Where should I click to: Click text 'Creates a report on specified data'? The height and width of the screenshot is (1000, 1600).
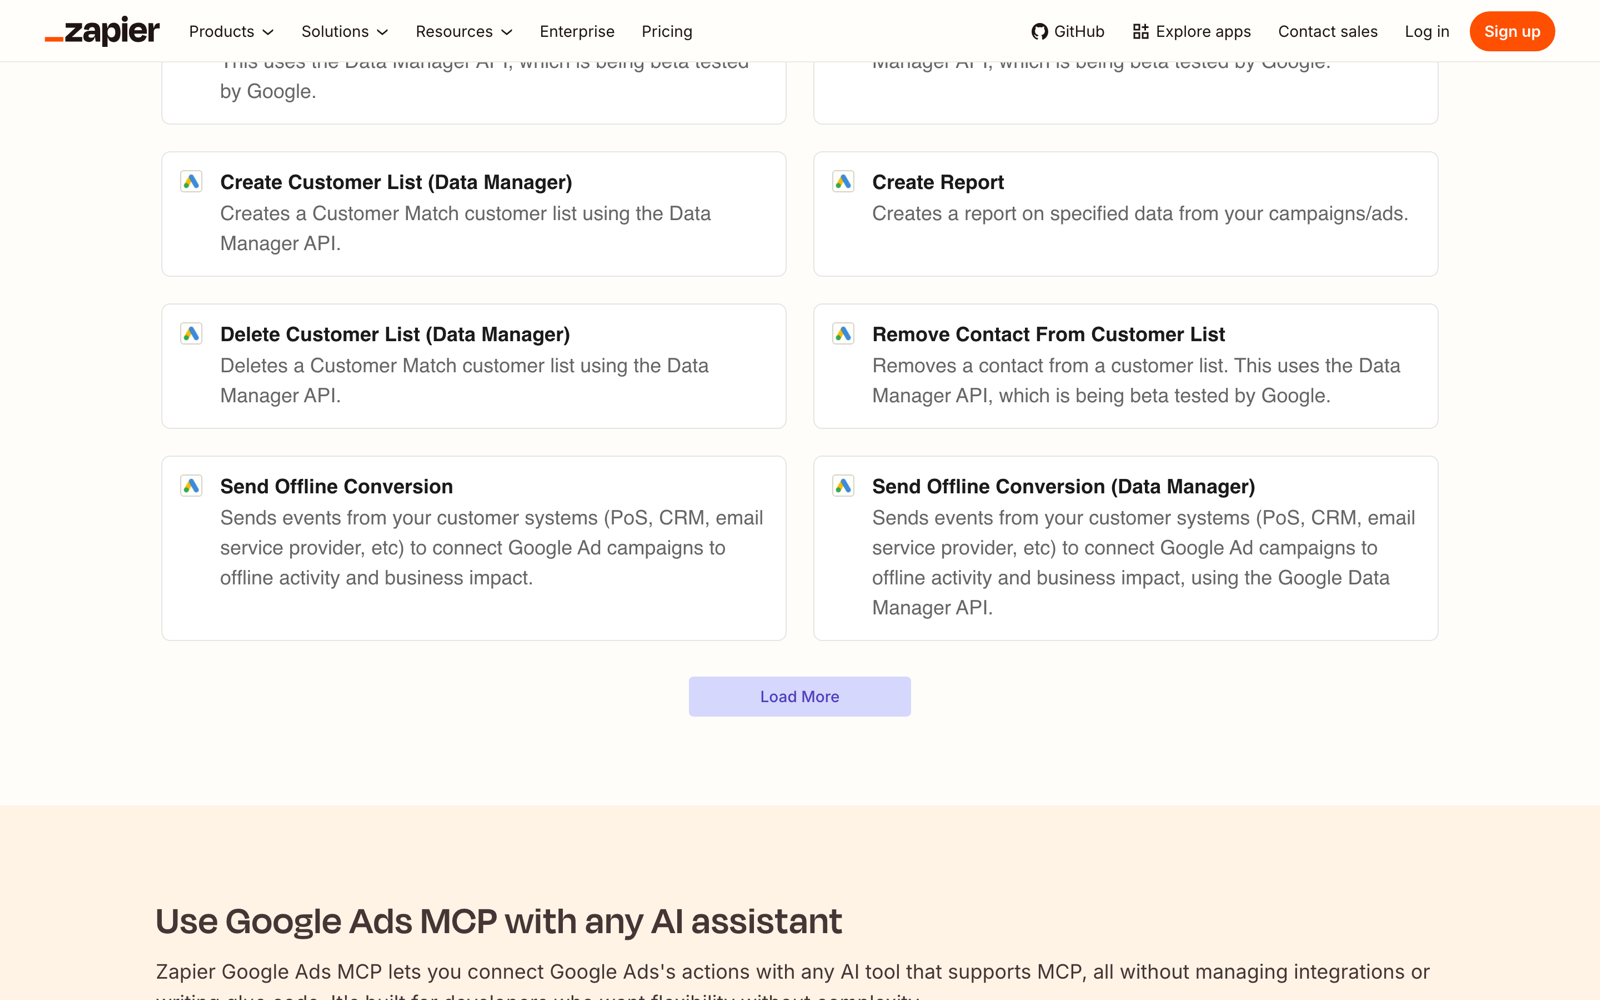click(x=1140, y=213)
